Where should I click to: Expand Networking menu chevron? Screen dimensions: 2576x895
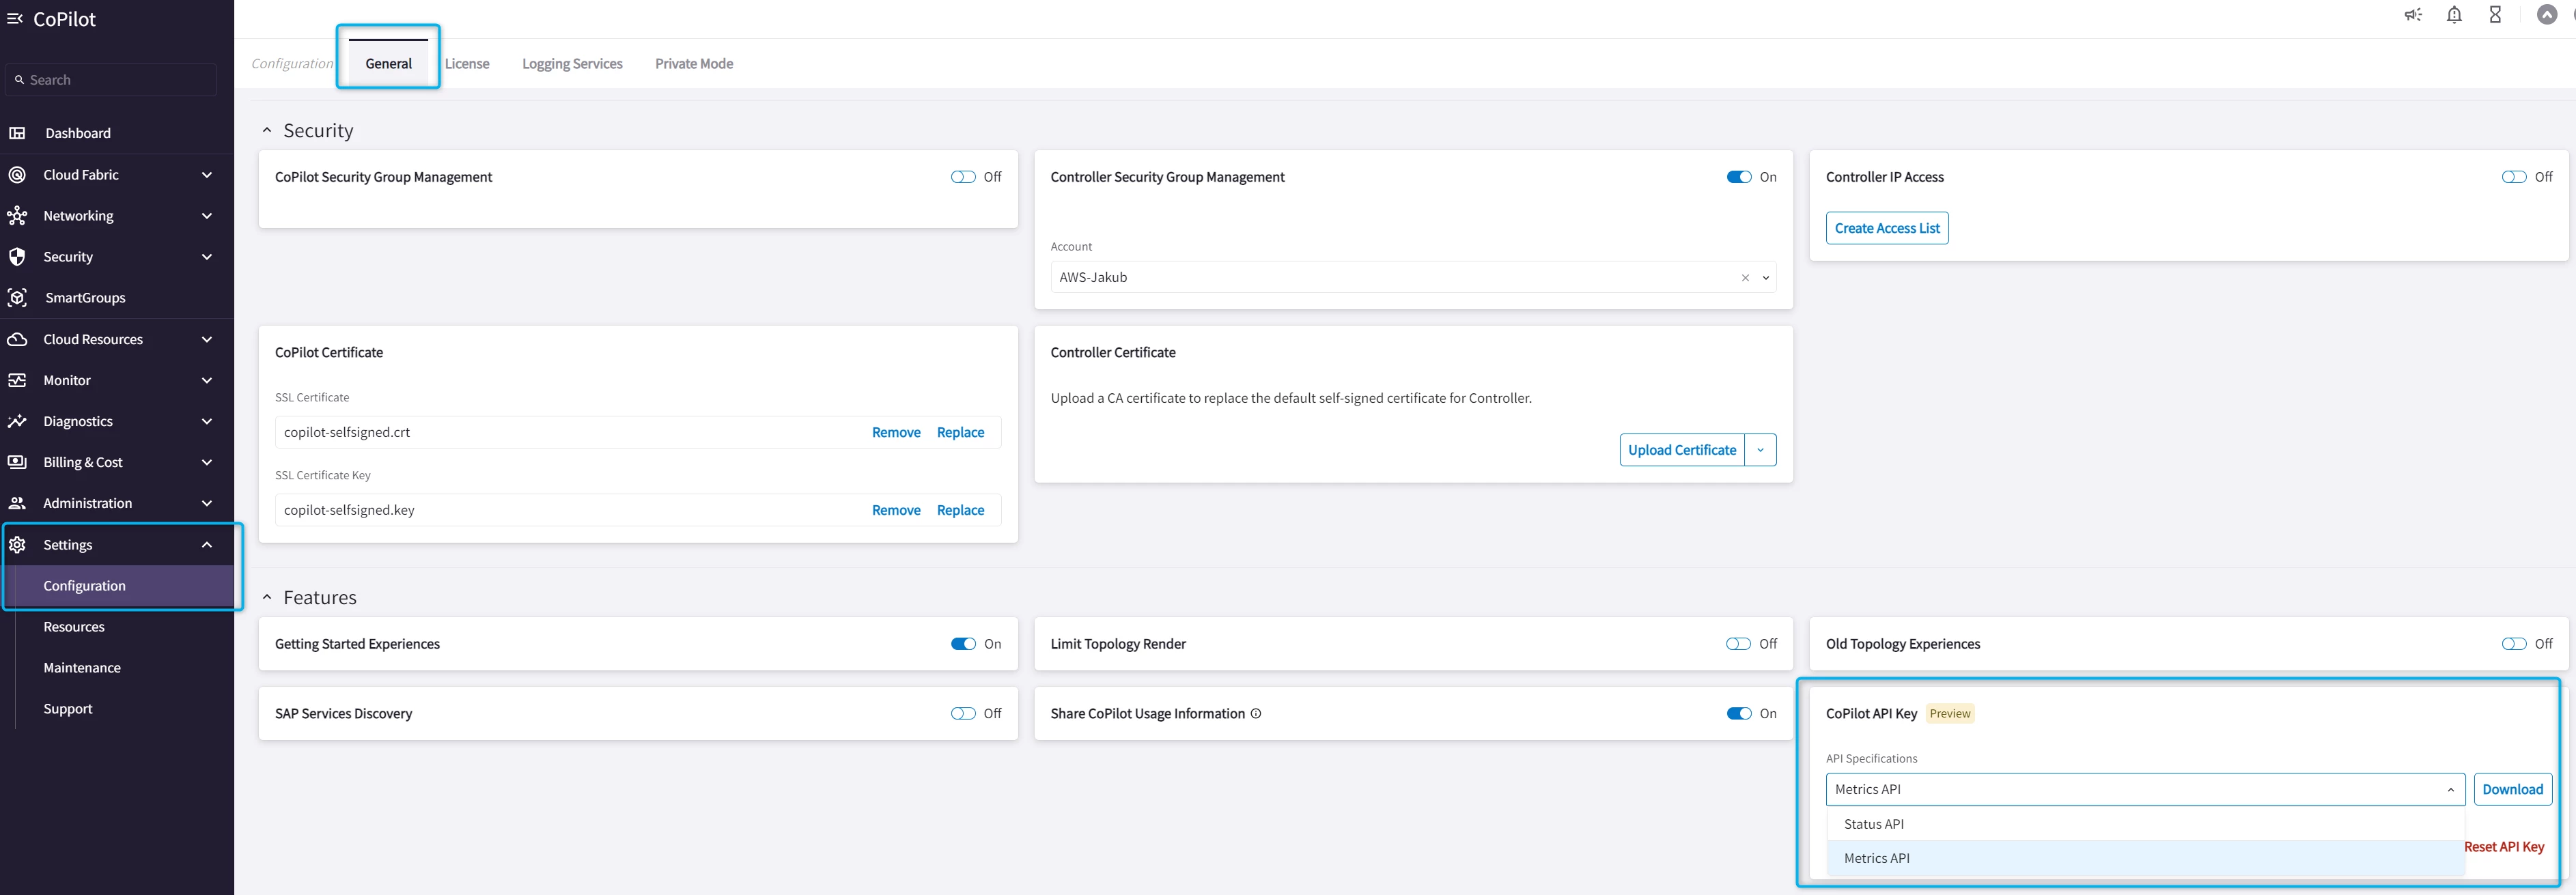[207, 216]
